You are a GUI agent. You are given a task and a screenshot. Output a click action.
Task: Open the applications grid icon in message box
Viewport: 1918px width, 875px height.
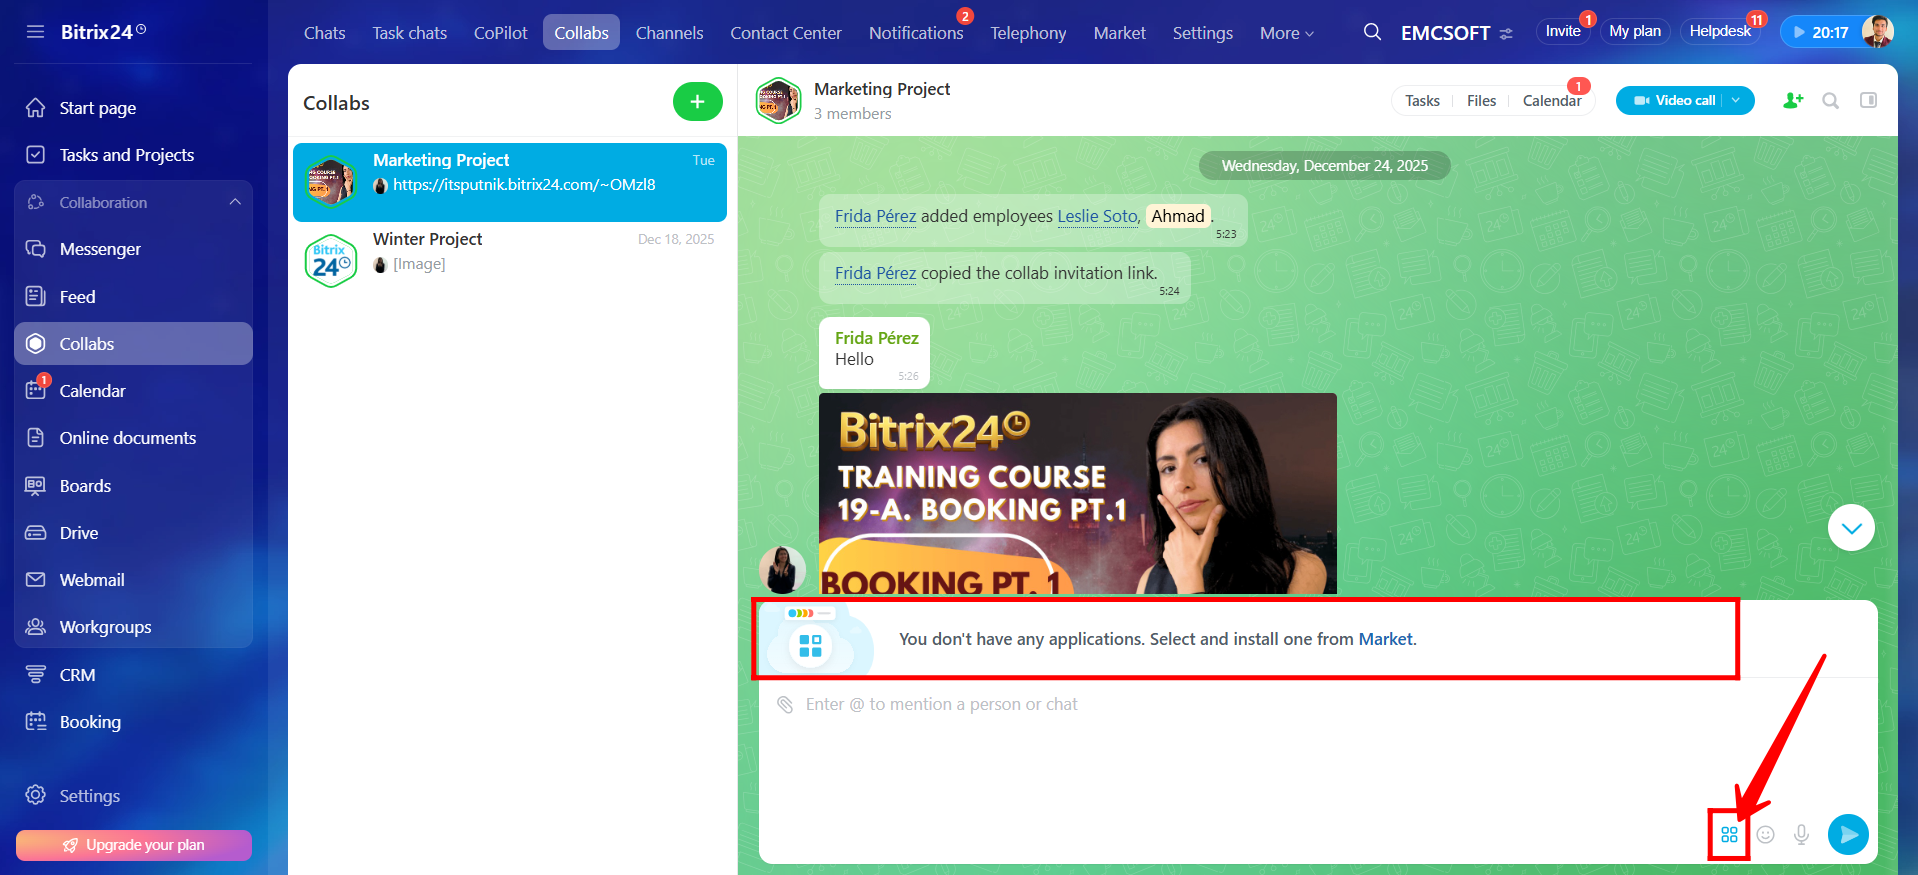1729,835
